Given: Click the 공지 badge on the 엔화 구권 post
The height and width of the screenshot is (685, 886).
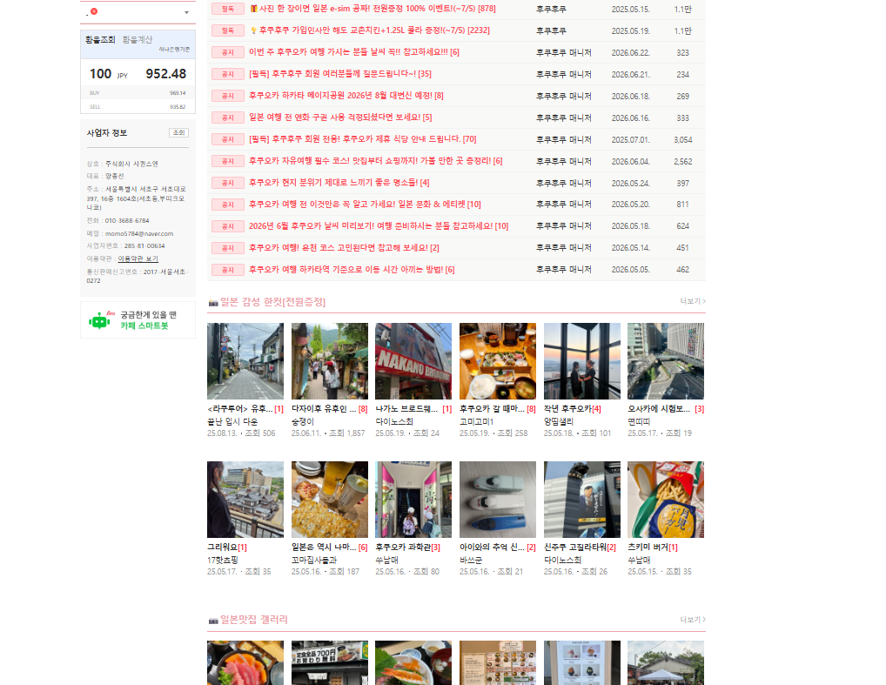Looking at the screenshot, I should tap(228, 118).
